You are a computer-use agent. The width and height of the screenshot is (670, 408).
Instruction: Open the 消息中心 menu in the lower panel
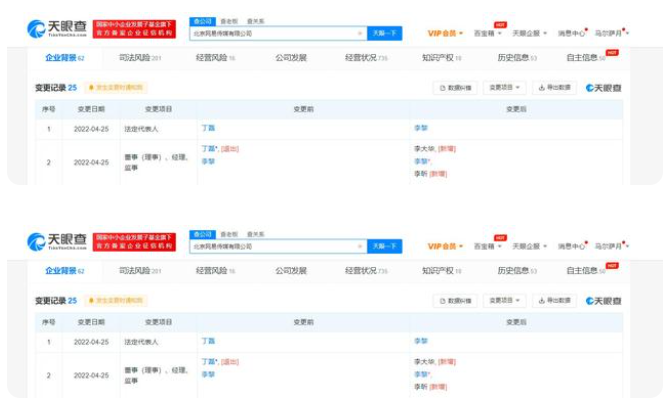pyautogui.click(x=573, y=246)
